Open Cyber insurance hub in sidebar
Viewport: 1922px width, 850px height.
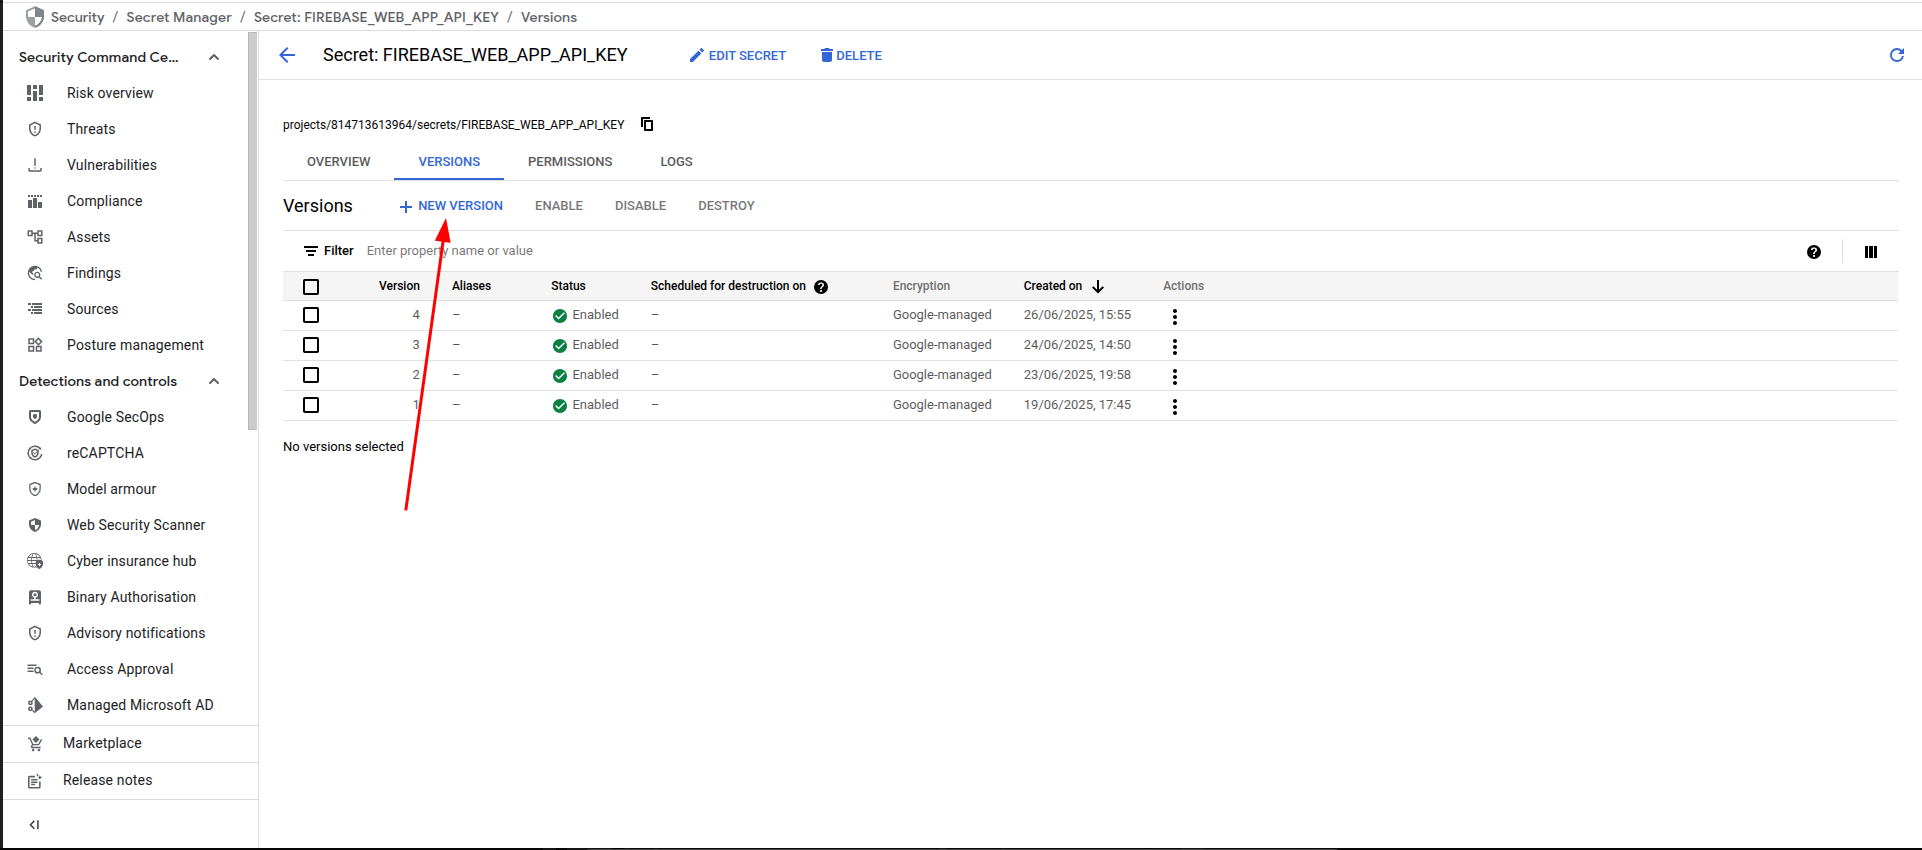(x=130, y=561)
